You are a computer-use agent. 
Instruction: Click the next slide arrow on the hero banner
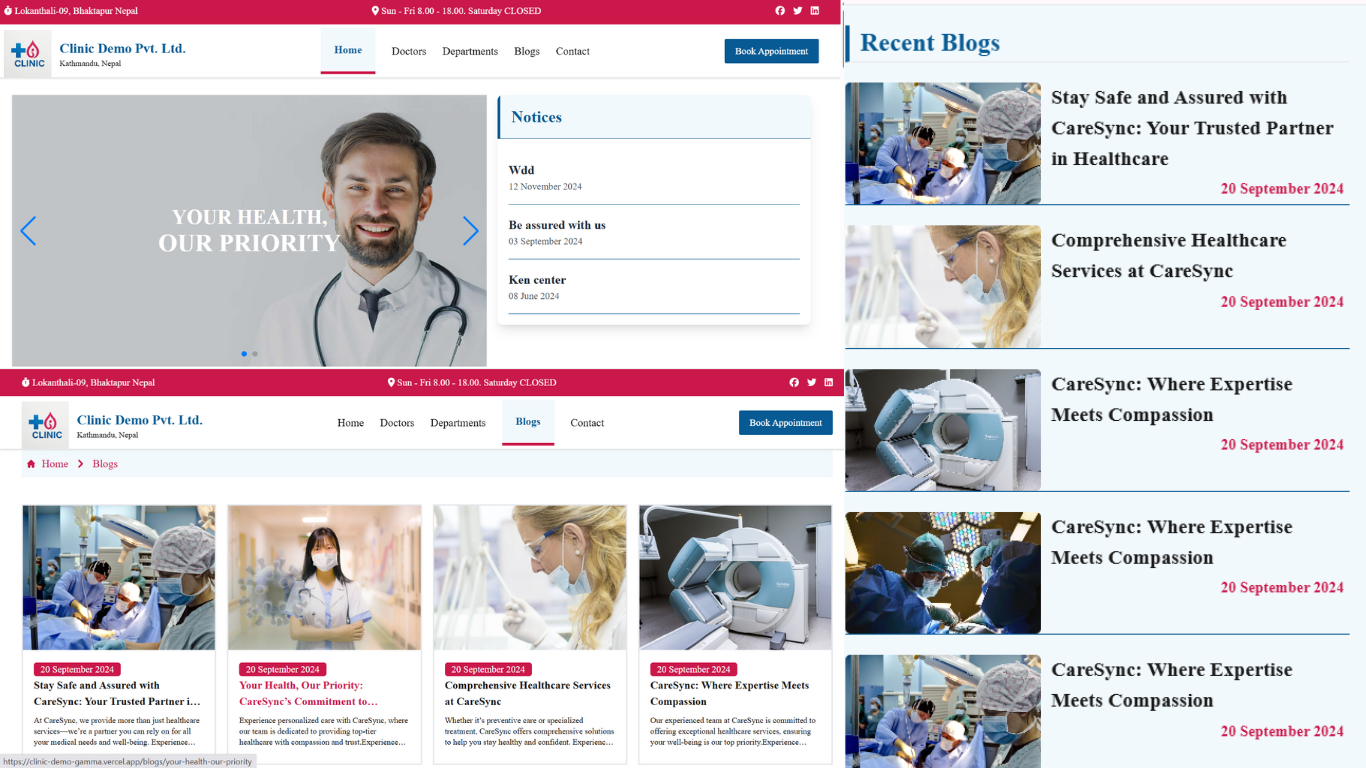(470, 231)
